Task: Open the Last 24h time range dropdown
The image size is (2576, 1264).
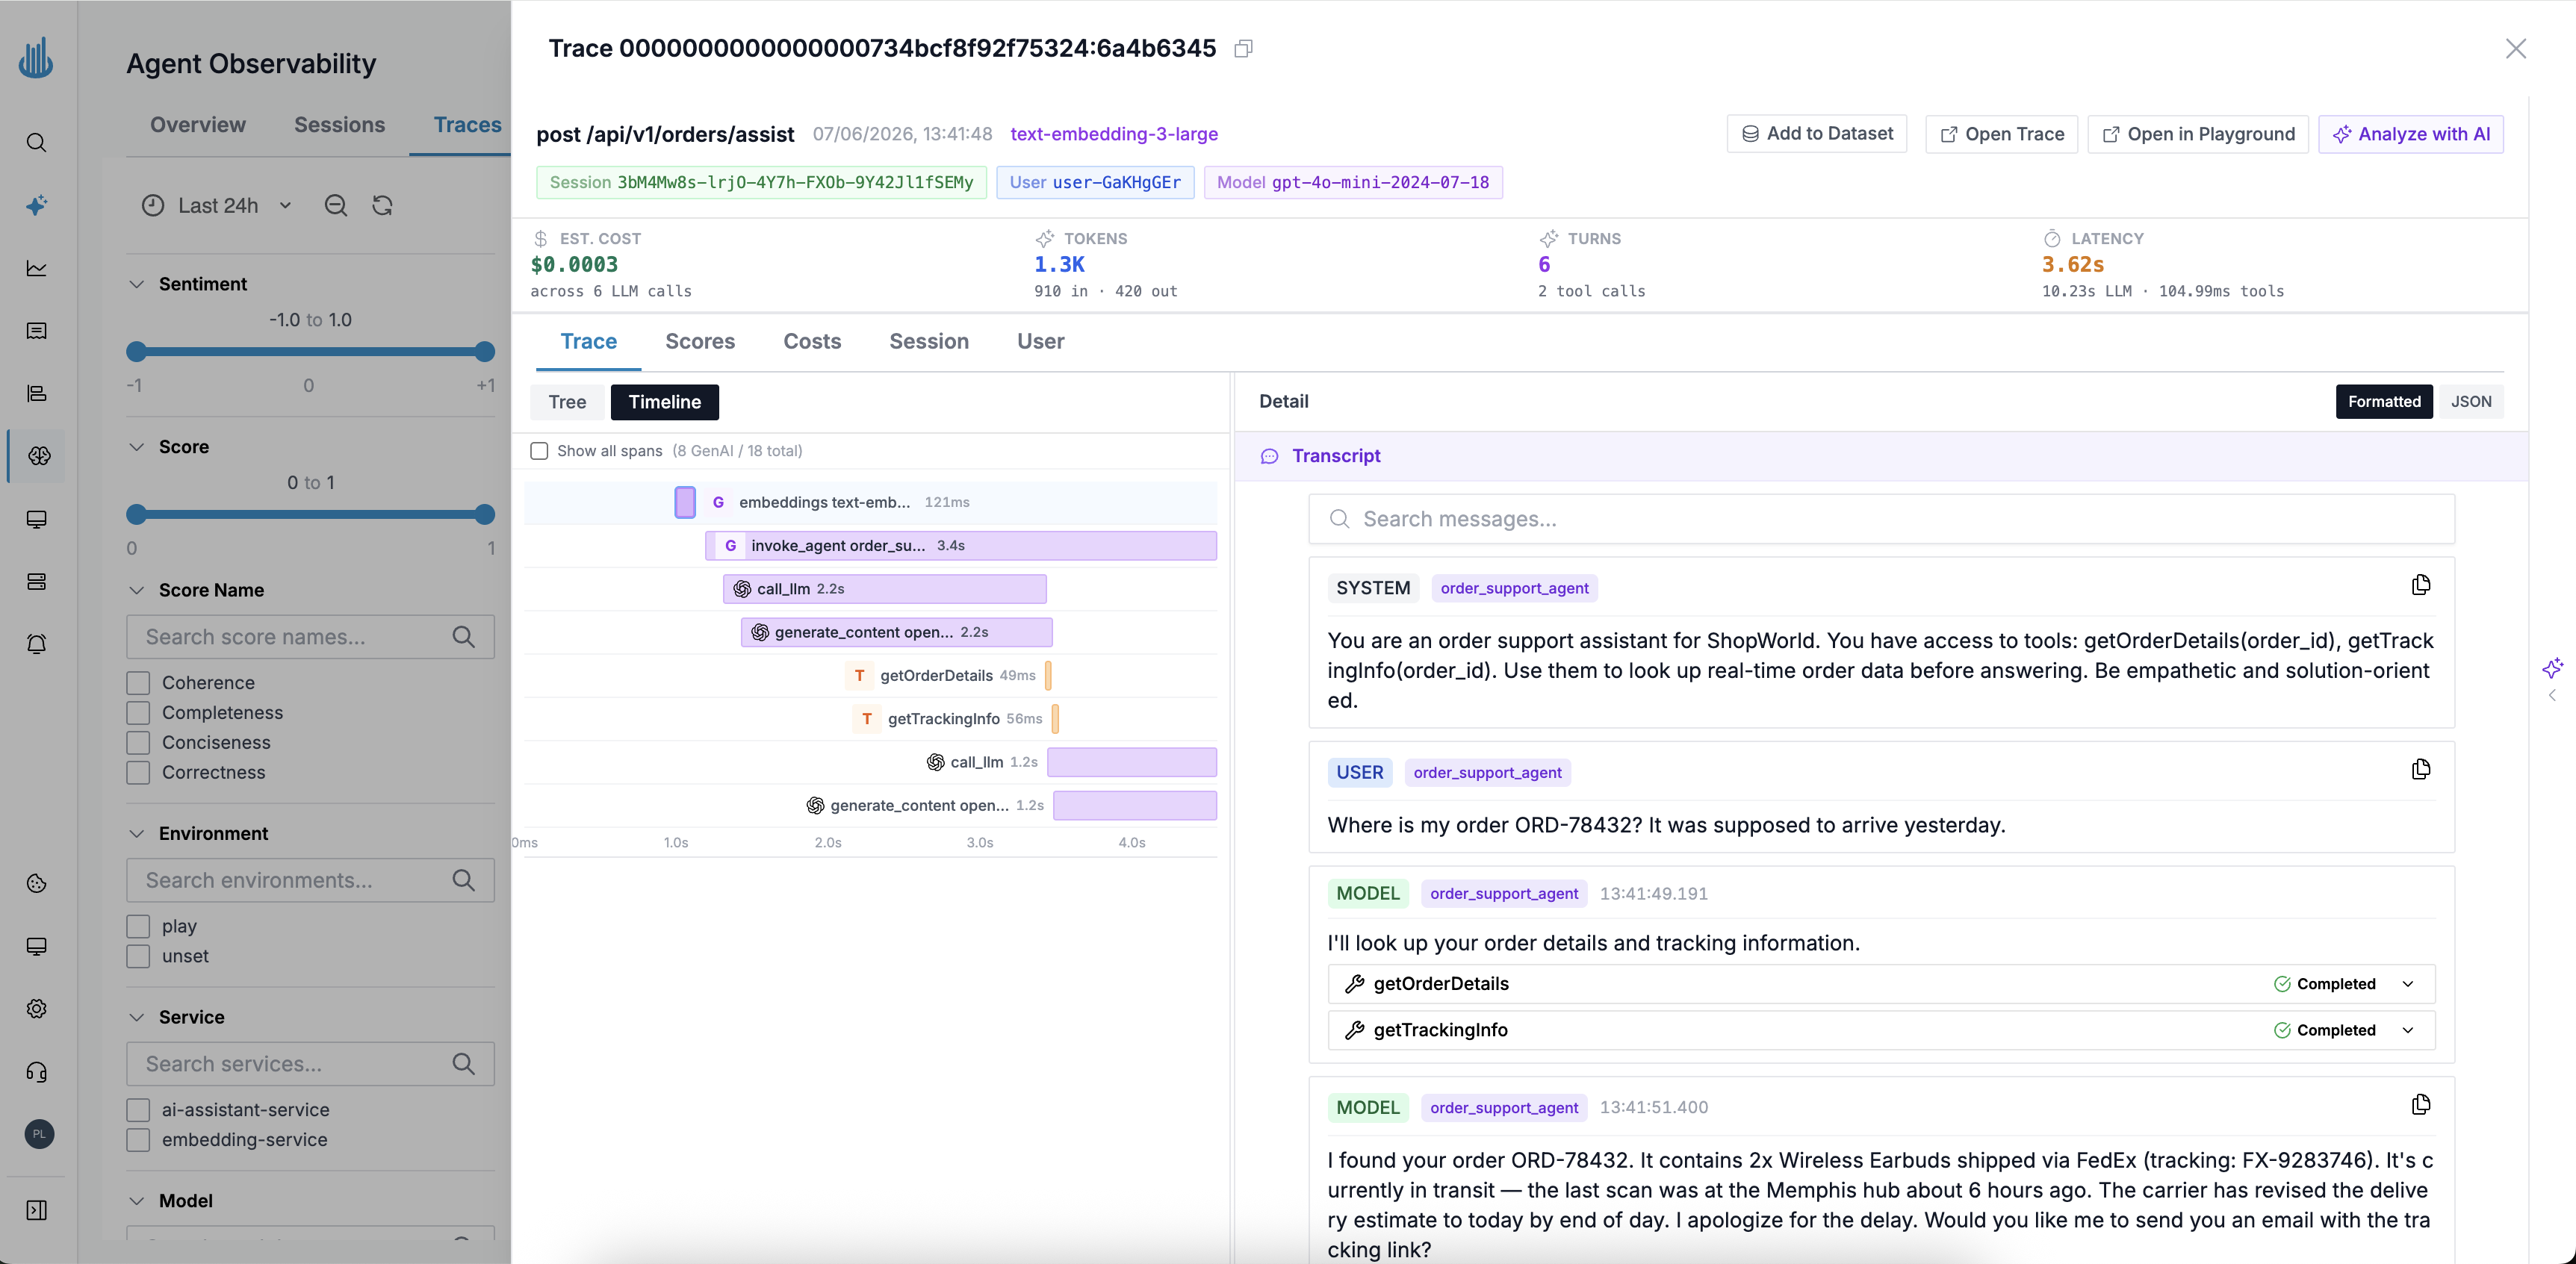Action: click(218, 205)
